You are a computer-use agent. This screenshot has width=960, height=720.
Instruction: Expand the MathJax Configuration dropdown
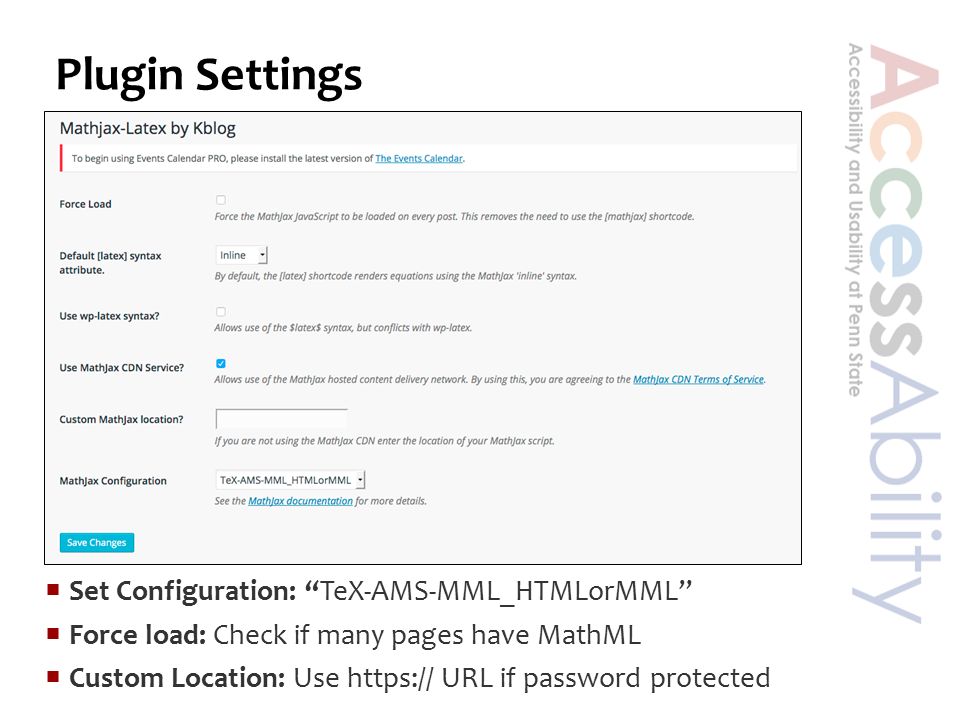(x=290, y=480)
